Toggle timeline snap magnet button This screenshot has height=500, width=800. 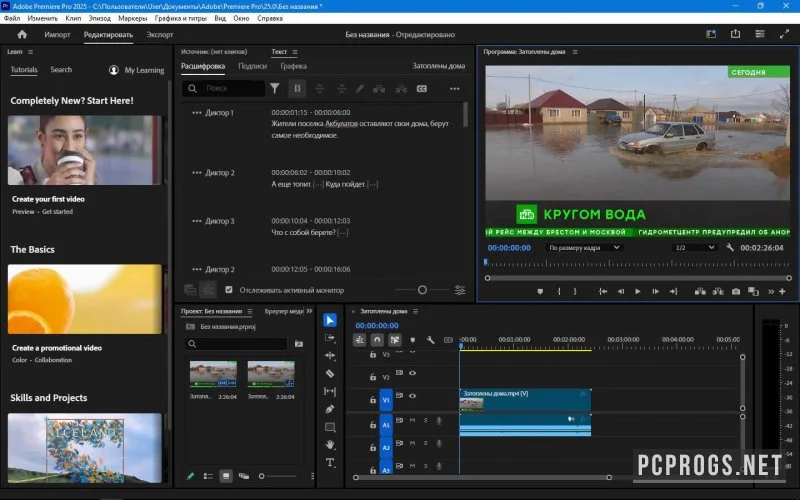(x=377, y=340)
